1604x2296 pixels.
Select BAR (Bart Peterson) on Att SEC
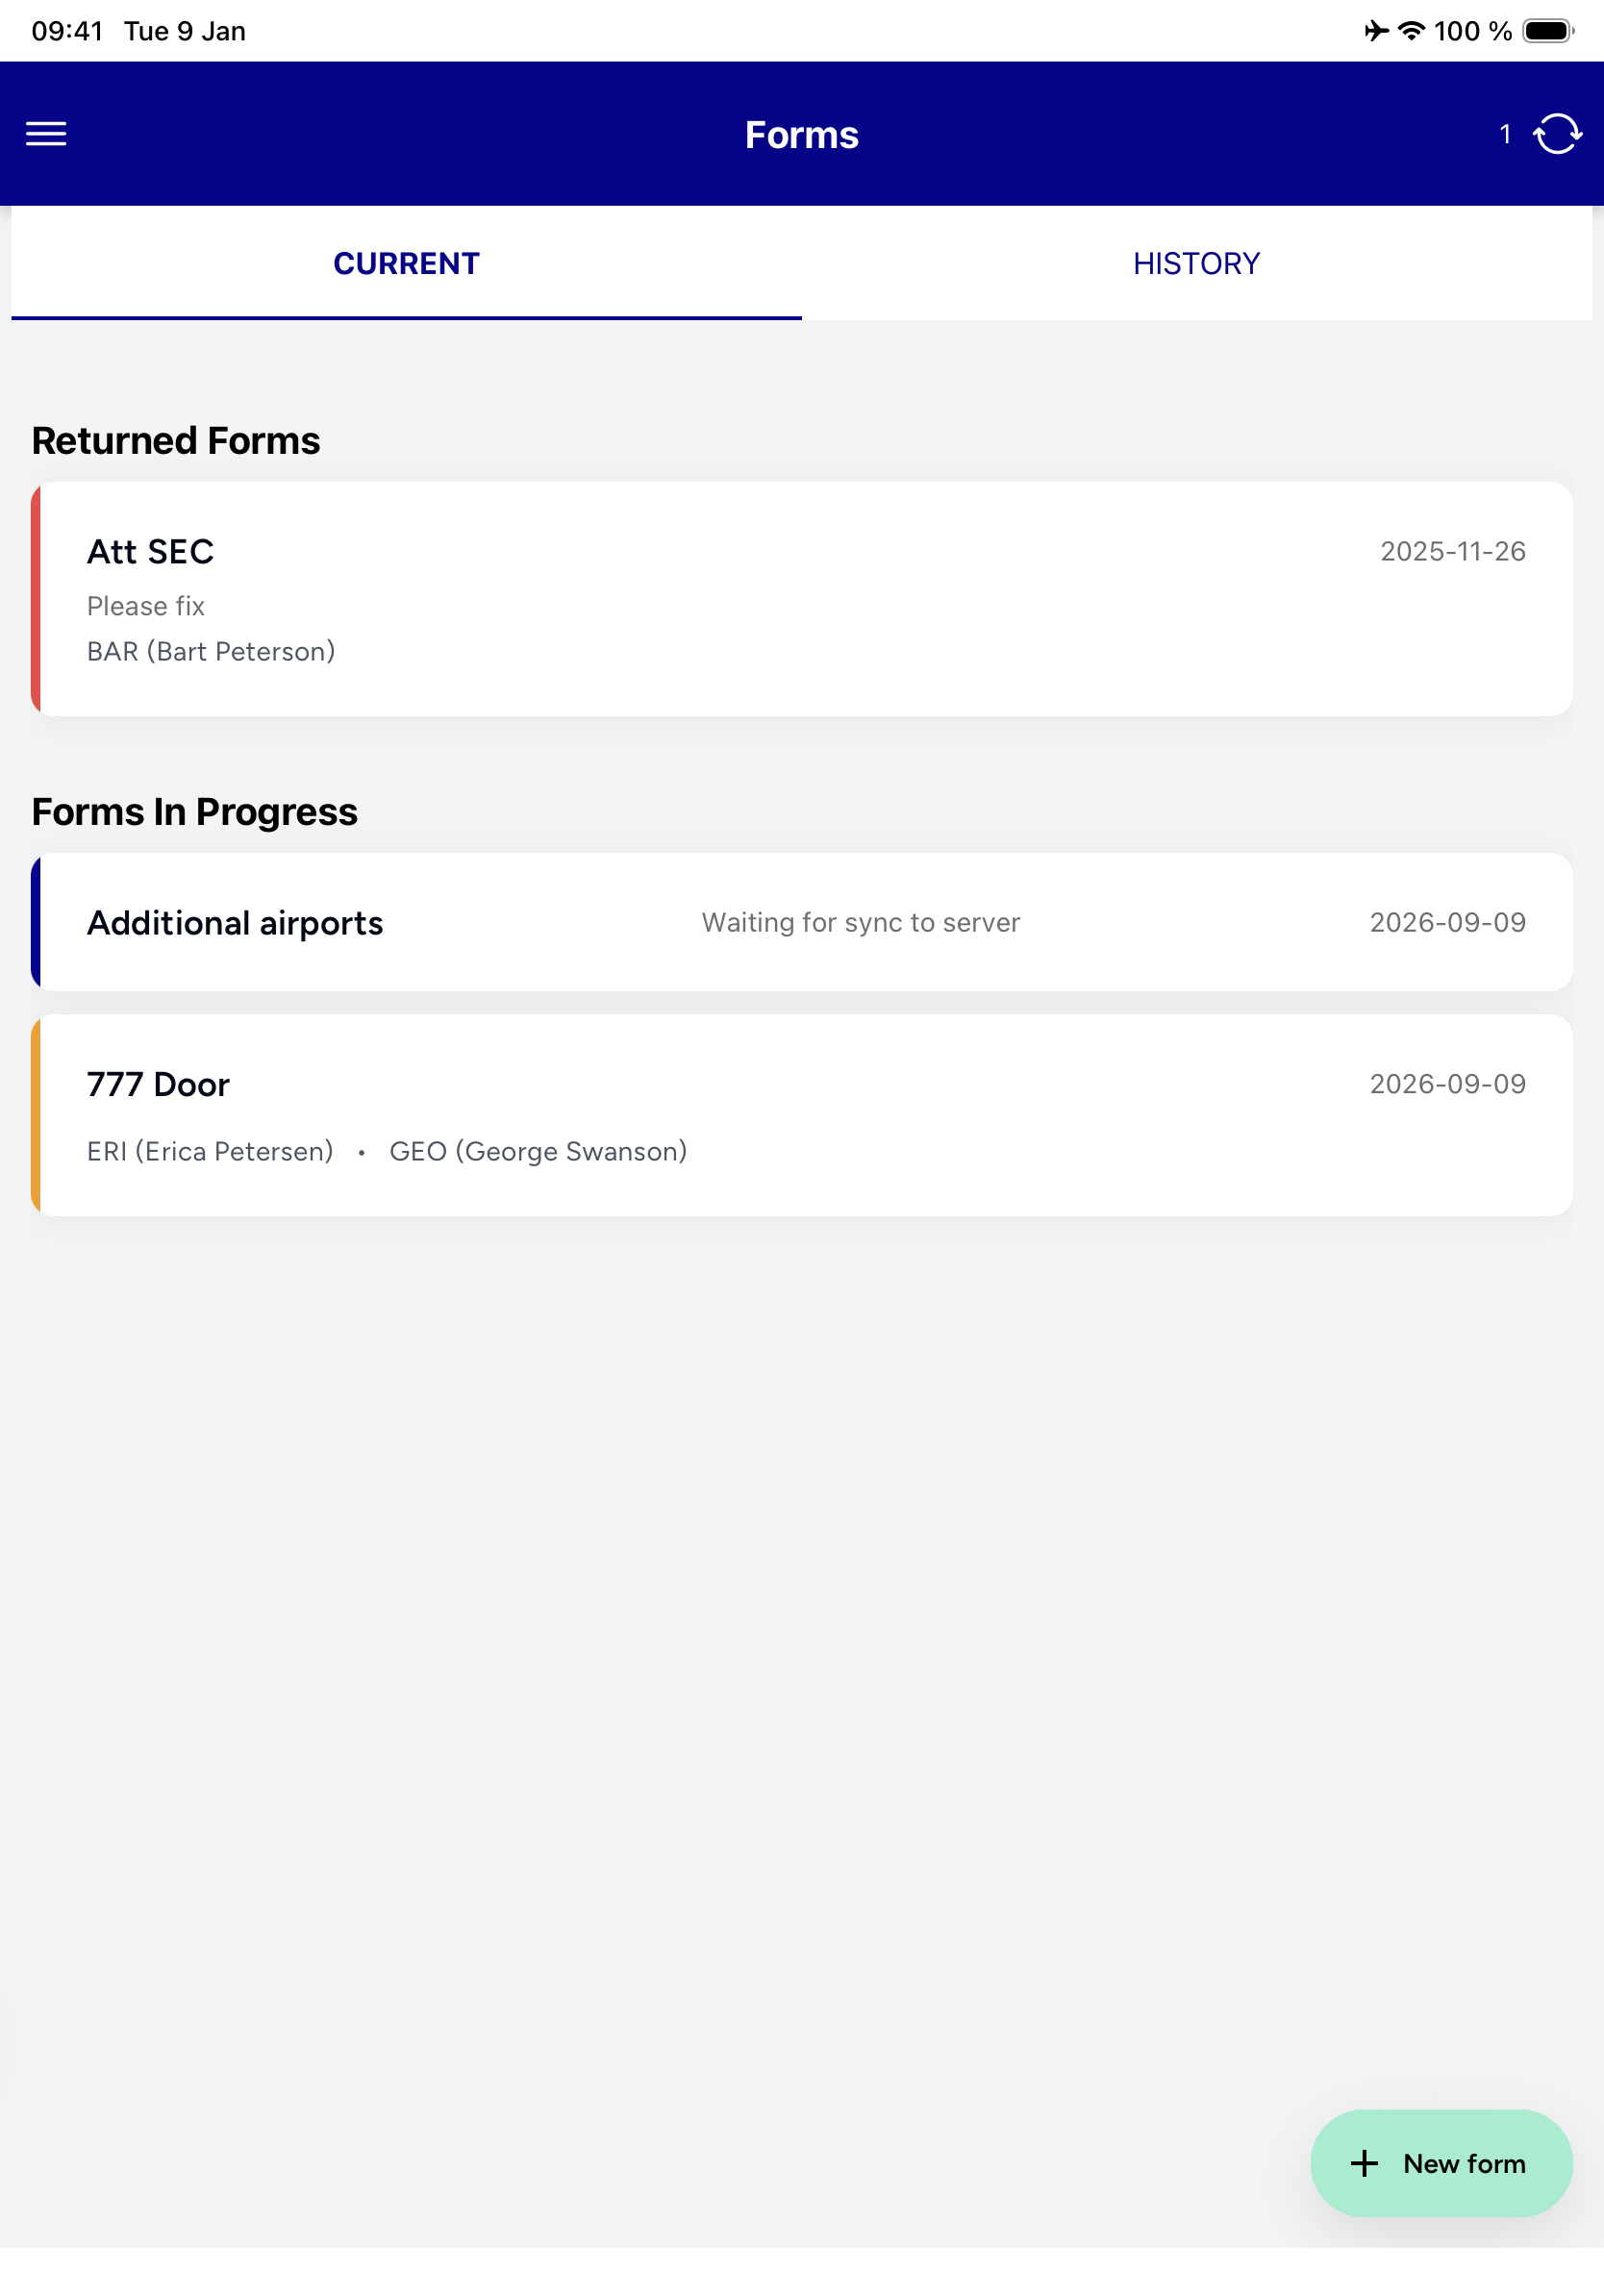pos(211,652)
